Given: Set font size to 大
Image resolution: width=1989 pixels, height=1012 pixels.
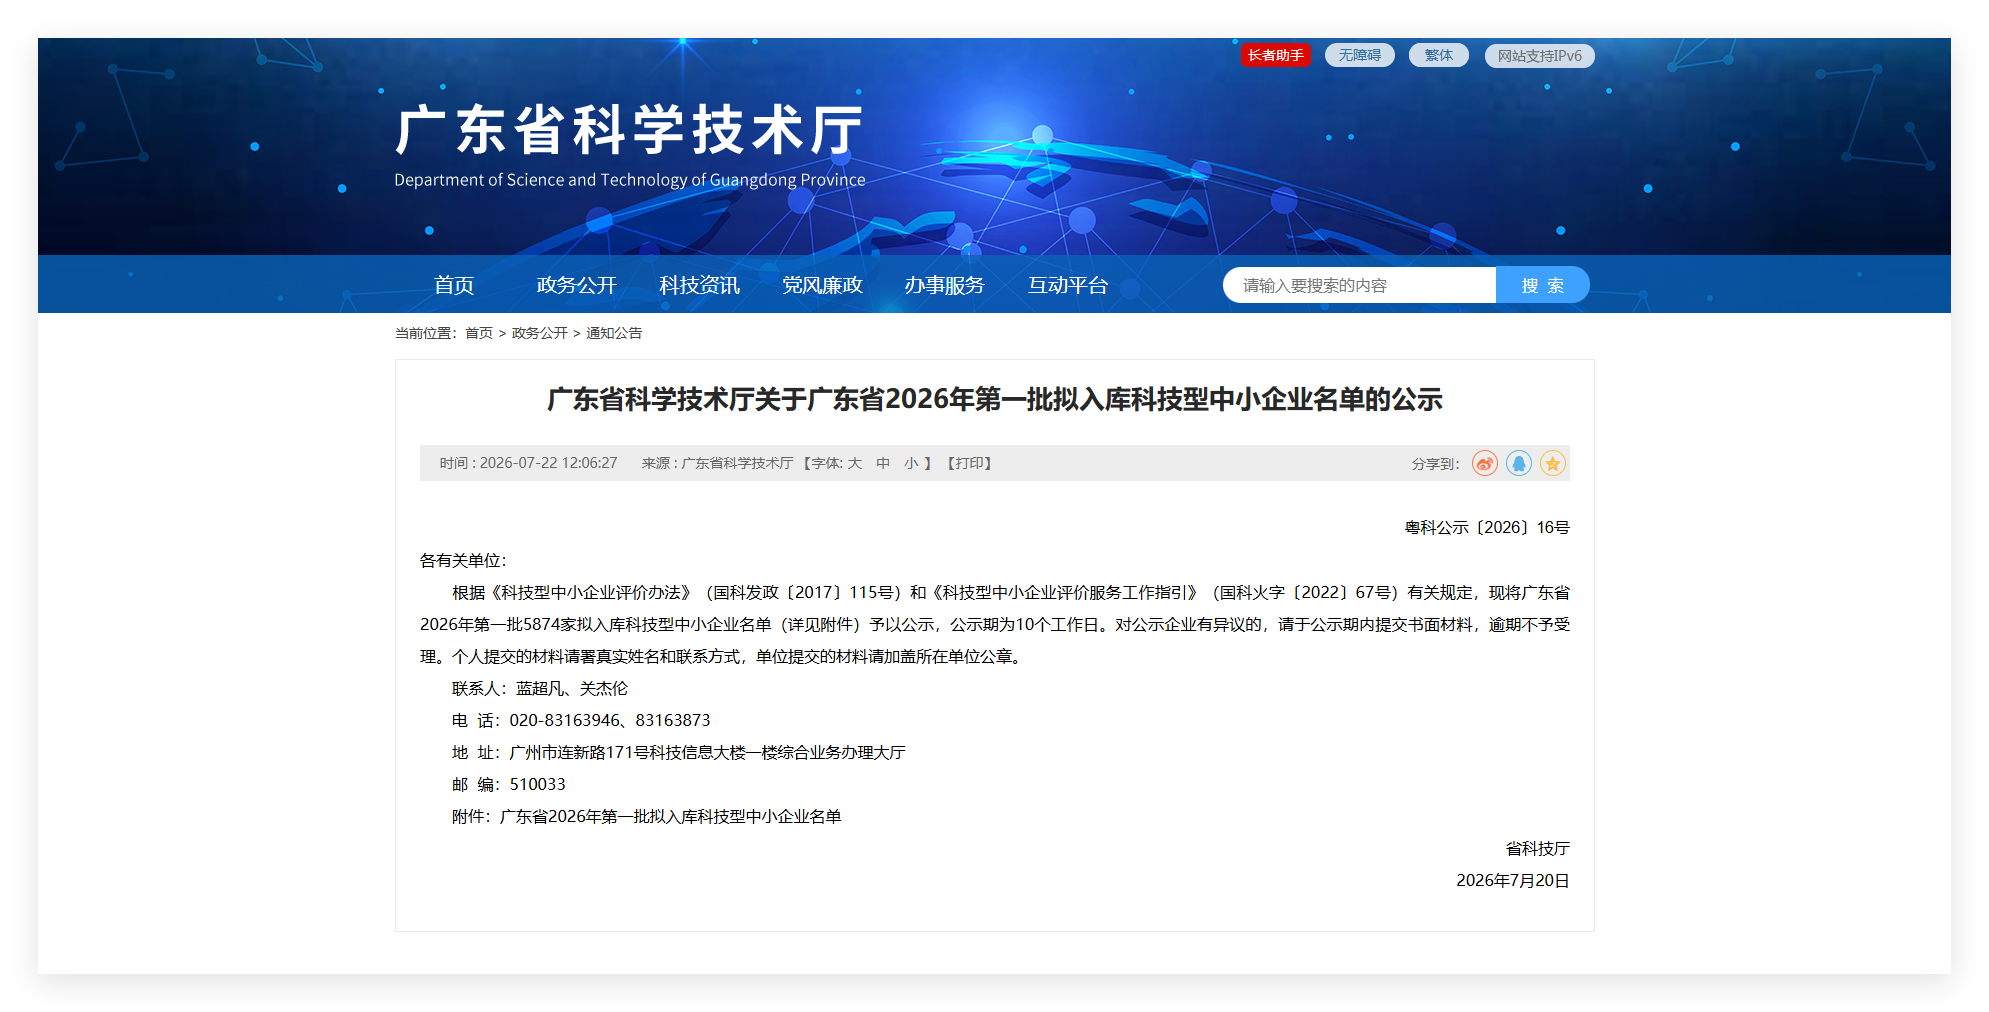Looking at the screenshot, I should point(855,463).
